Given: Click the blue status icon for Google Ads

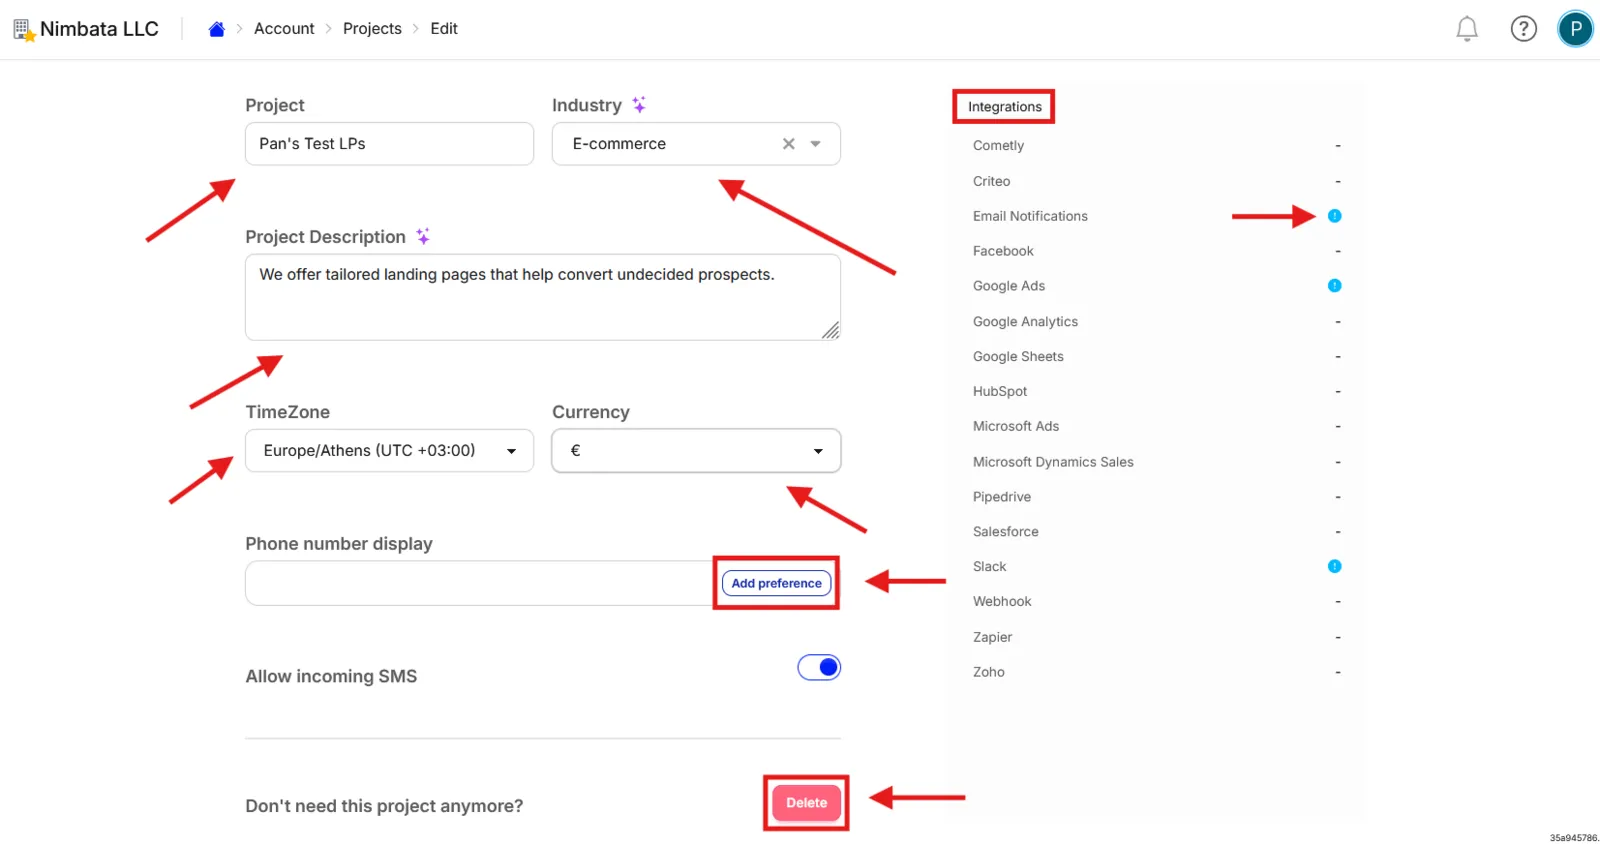Looking at the screenshot, I should pos(1334,286).
